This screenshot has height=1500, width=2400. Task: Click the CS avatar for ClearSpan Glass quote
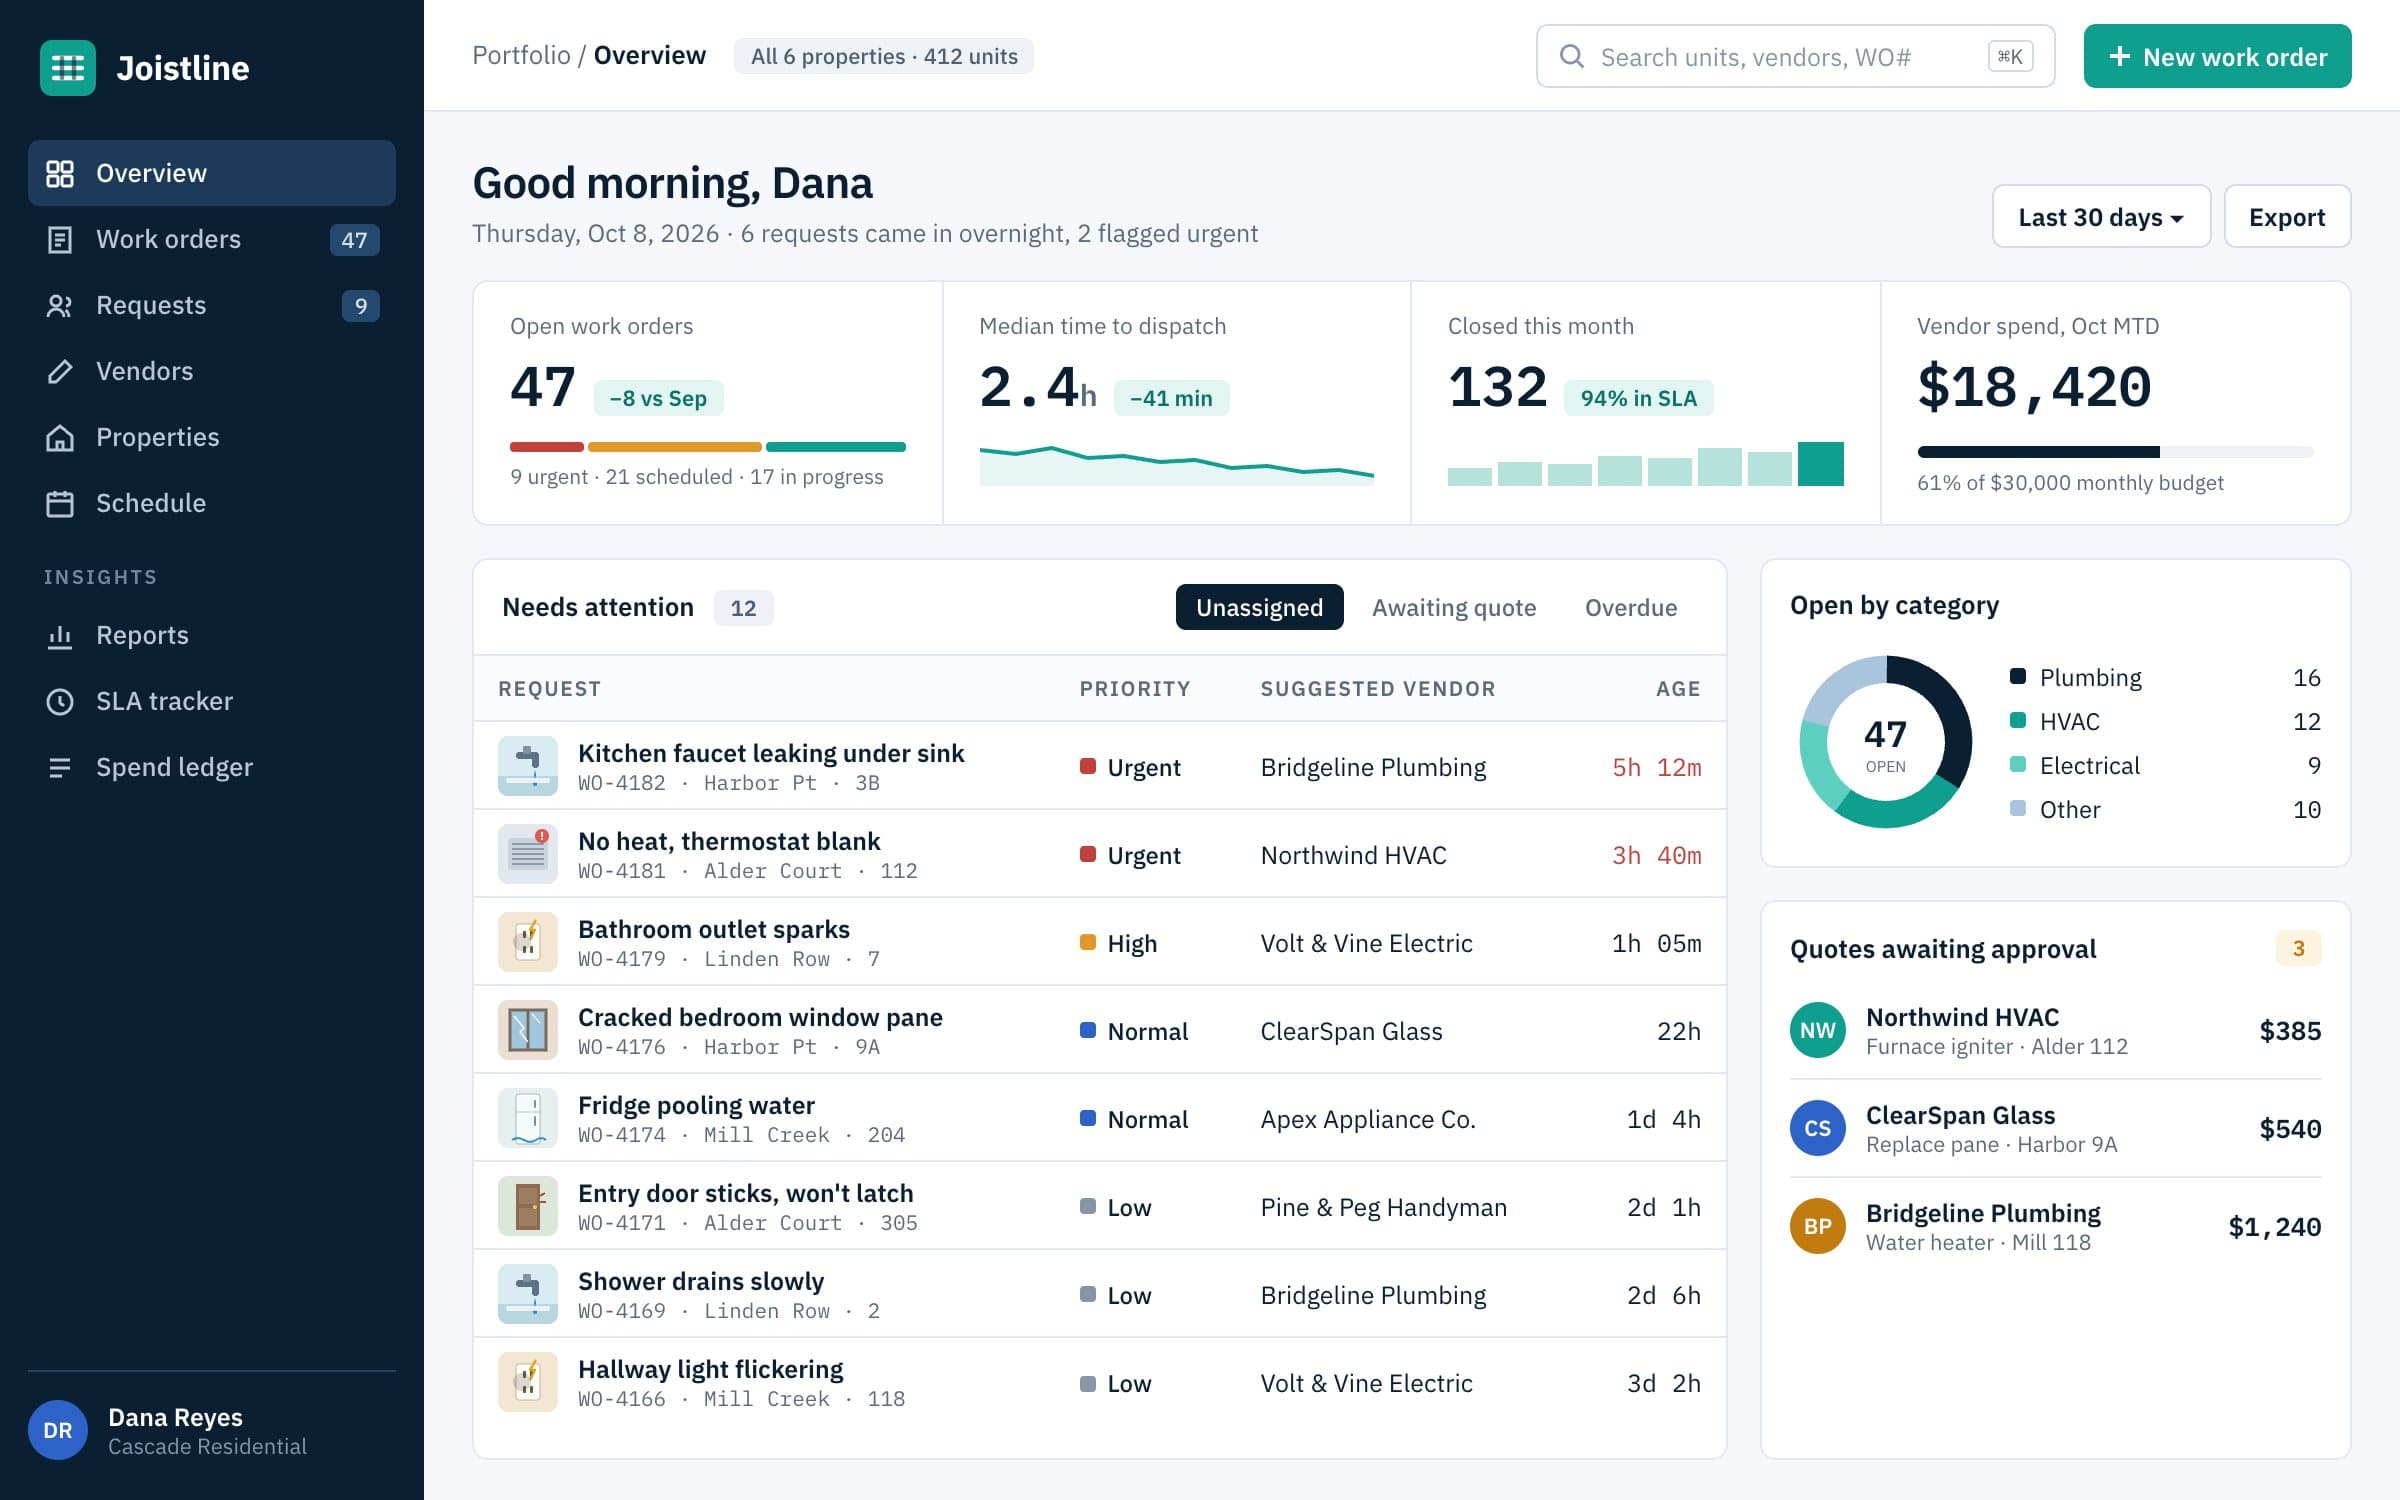tap(1818, 1128)
